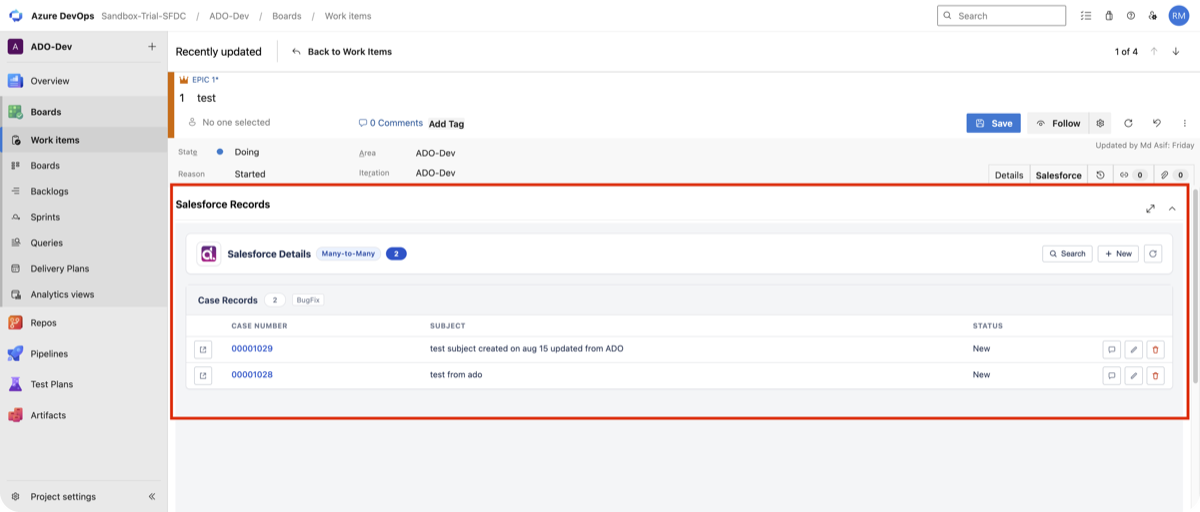The width and height of the screenshot is (1200, 512).
Task: Open Queries in sidebar
Action: click(84, 243)
